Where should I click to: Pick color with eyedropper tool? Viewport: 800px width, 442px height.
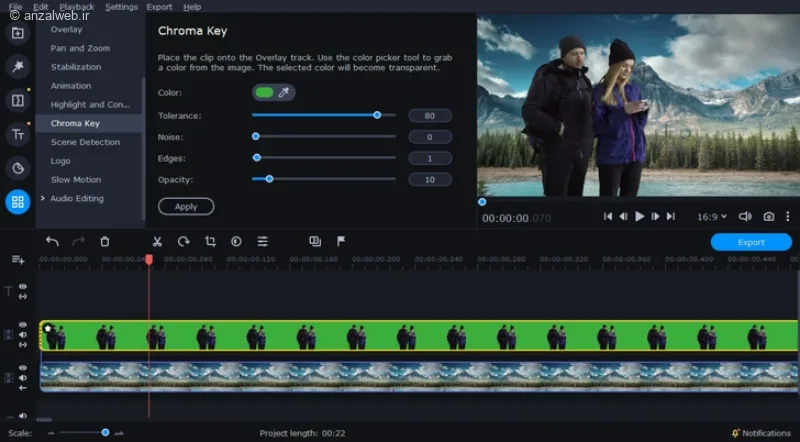284,92
